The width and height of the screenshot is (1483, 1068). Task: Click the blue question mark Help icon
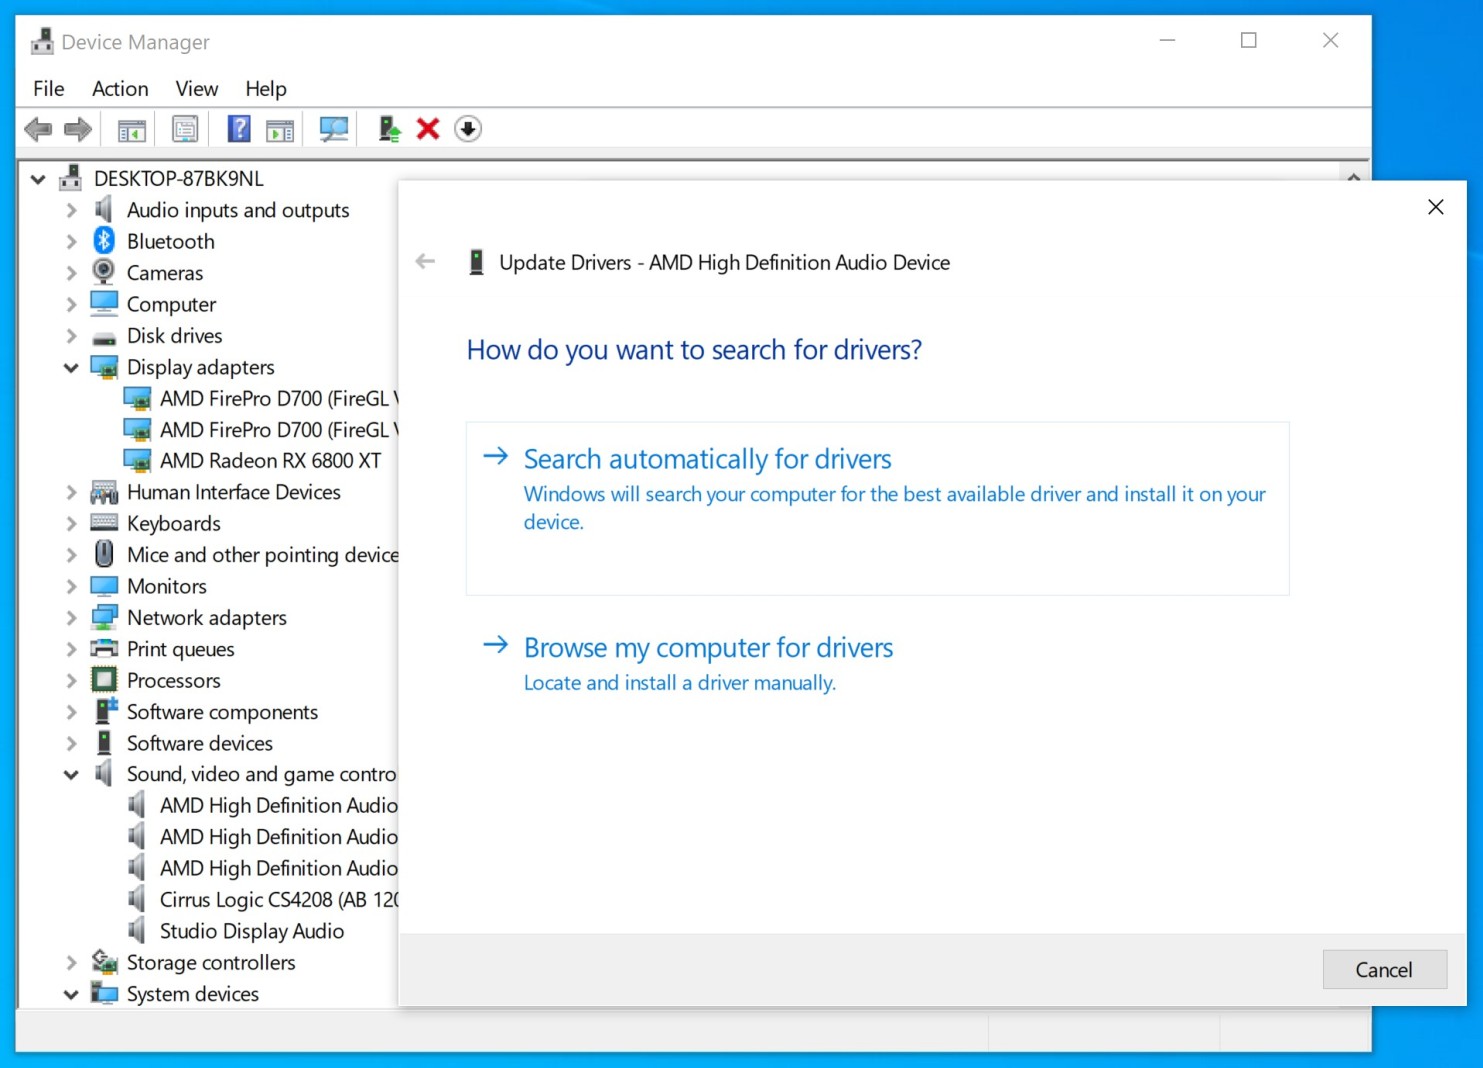[x=239, y=129]
